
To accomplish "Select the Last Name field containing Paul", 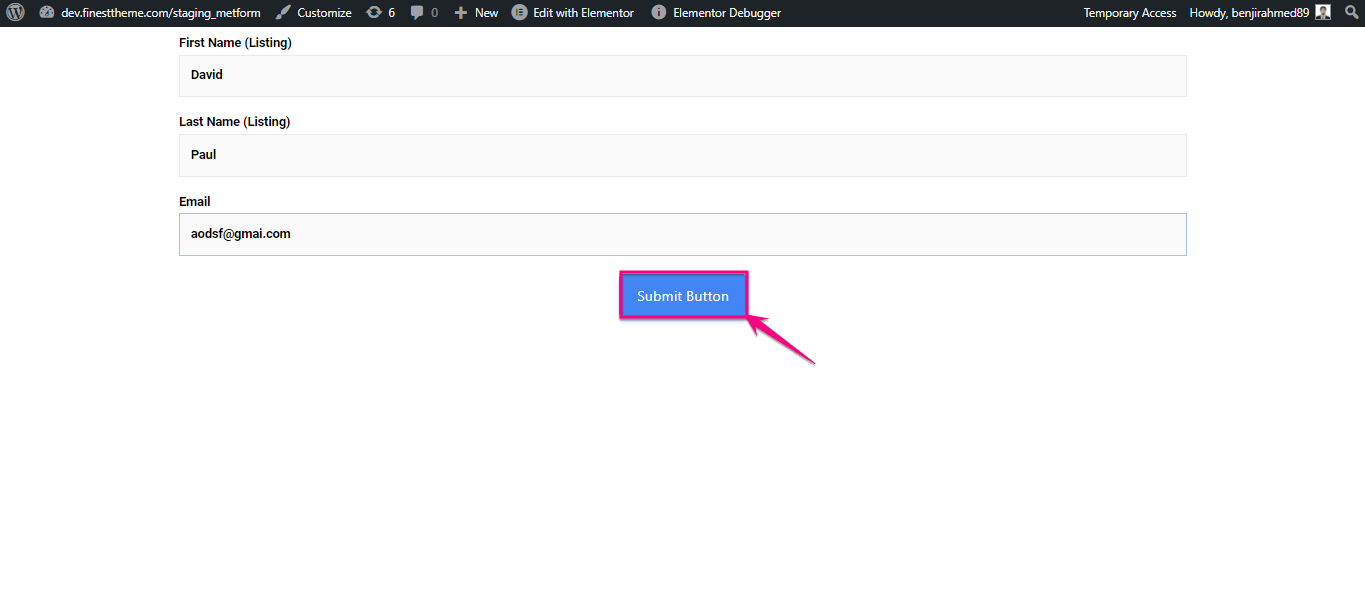I will pyautogui.click(x=683, y=155).
